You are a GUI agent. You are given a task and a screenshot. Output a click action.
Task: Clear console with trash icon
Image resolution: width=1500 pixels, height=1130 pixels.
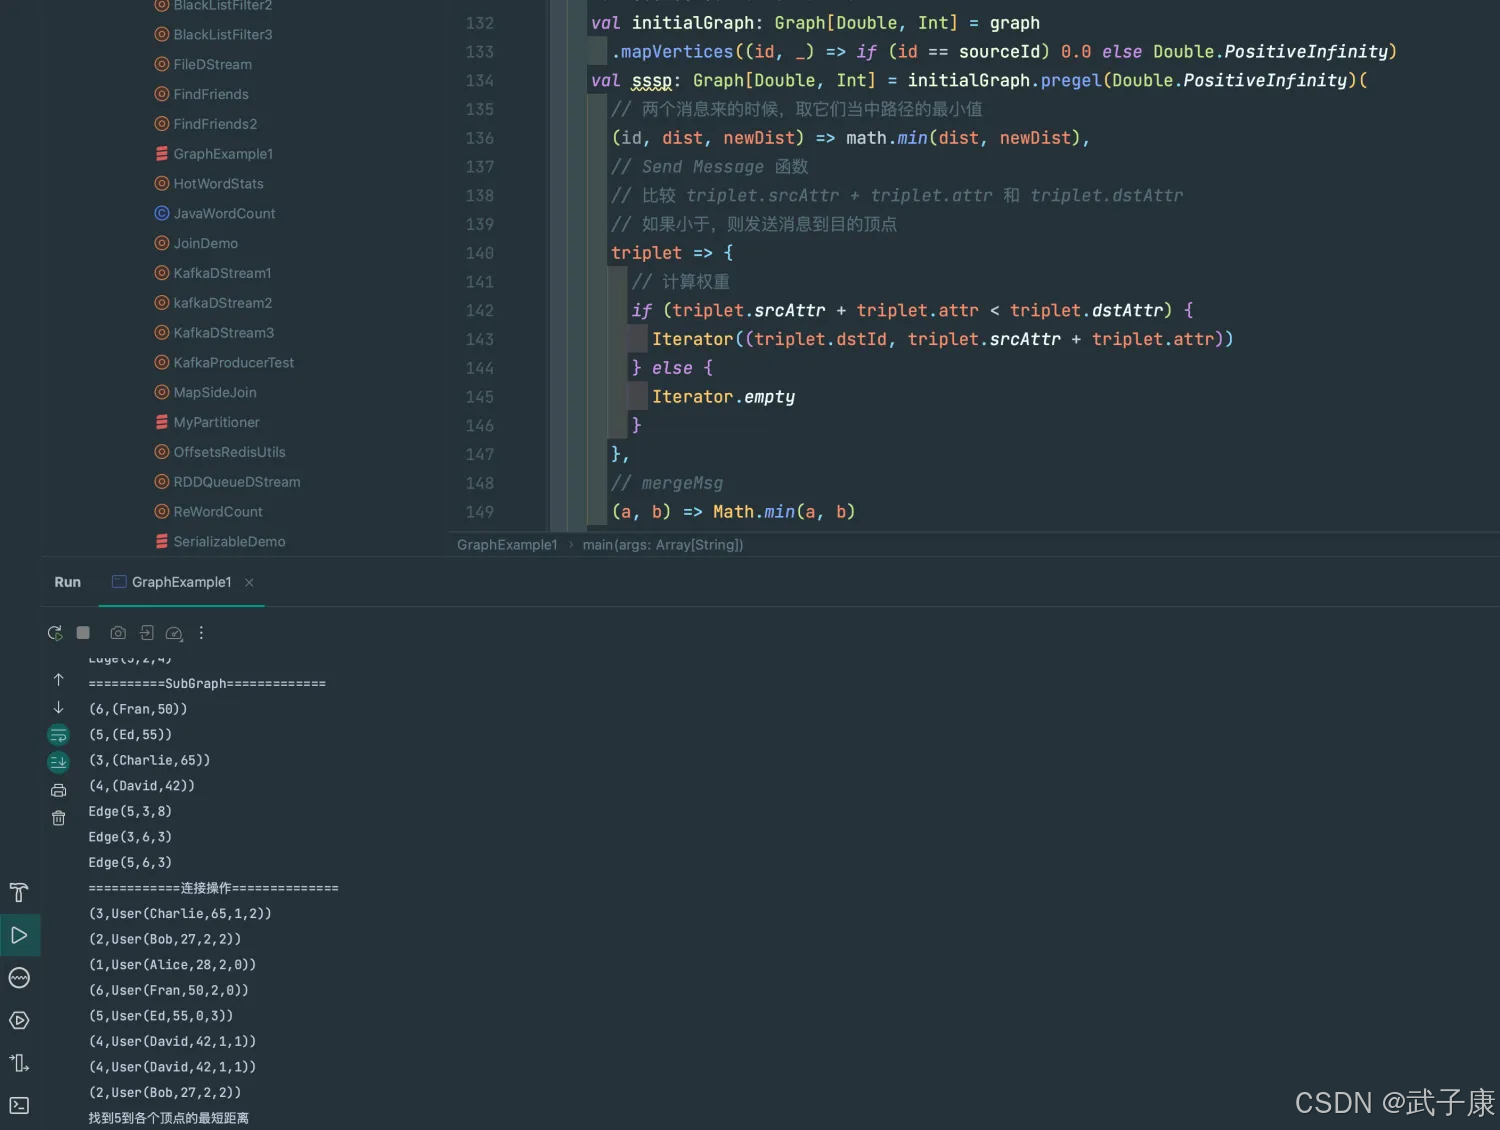(x=58, y=818)
